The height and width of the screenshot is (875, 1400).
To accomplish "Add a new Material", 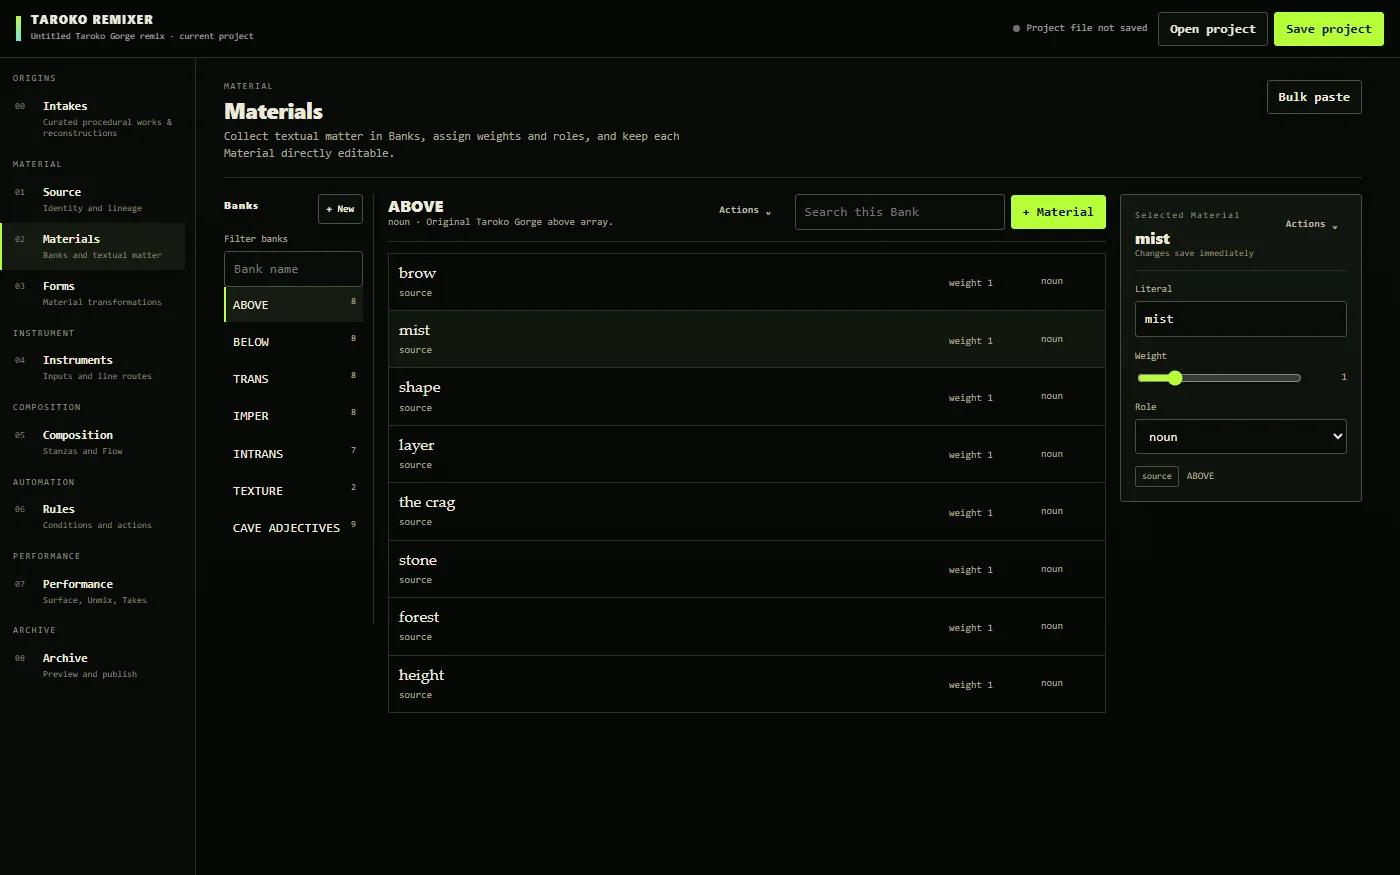I will 1058,212.
